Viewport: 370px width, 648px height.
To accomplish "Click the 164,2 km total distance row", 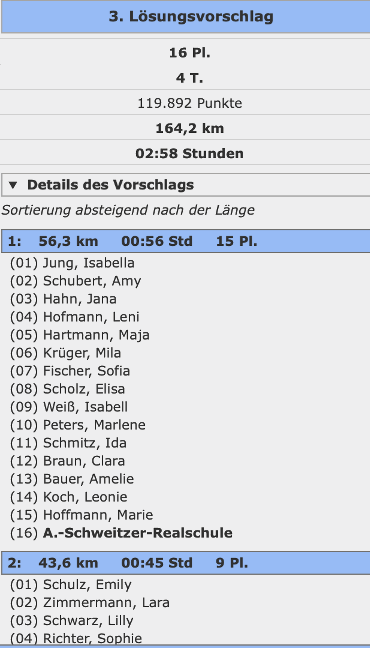I will (186, 128).
